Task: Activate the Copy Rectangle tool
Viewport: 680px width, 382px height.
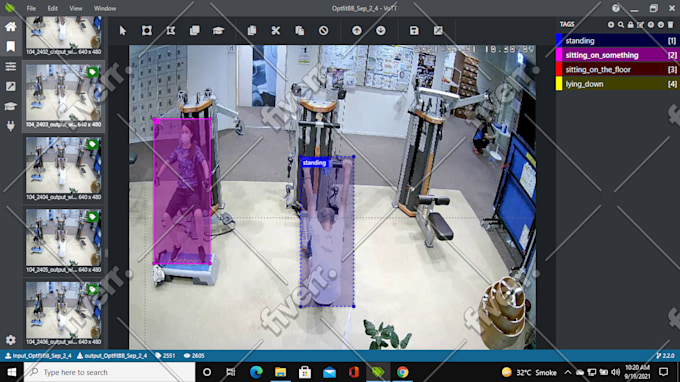Action: [194, 30]
